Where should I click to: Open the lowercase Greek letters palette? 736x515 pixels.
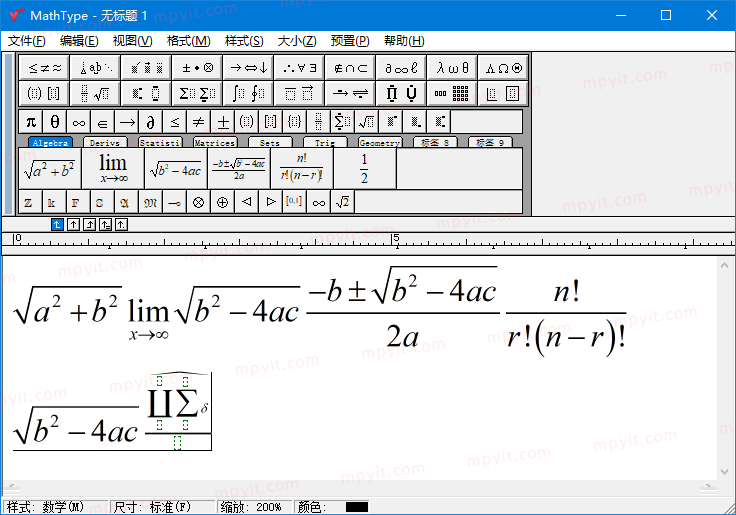(x=452, y=68)
